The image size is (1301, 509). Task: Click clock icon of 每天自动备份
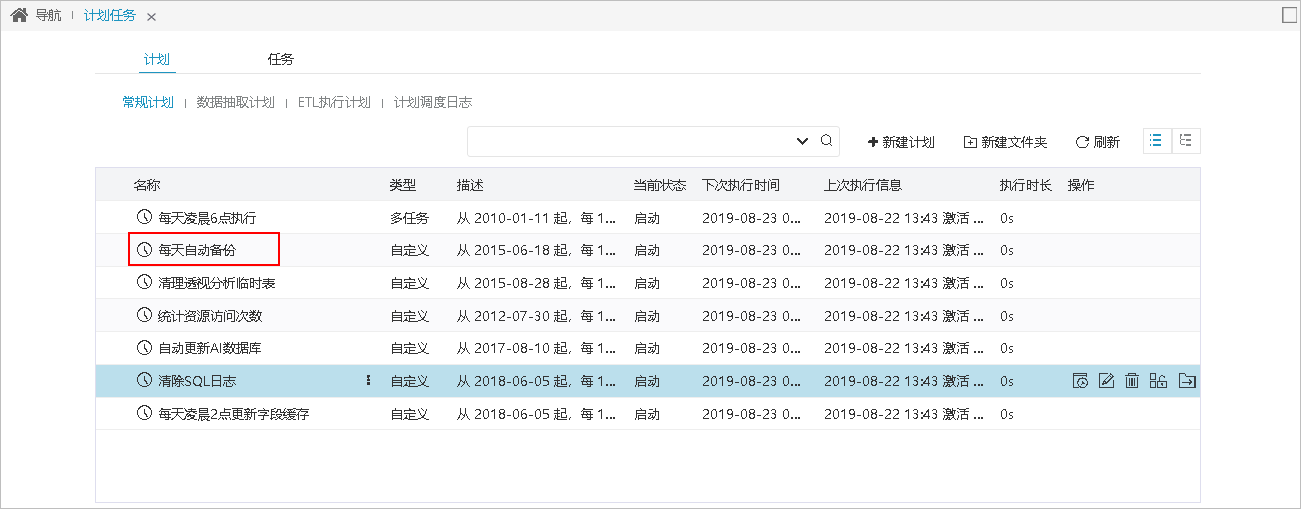pyautogui.click(x=143, y=249)
